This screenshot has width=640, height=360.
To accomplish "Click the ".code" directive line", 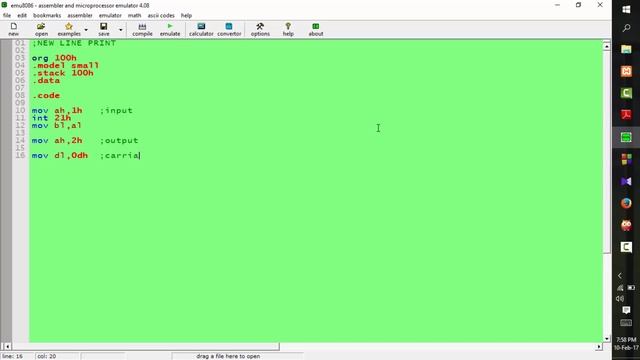I will [46, 96].
